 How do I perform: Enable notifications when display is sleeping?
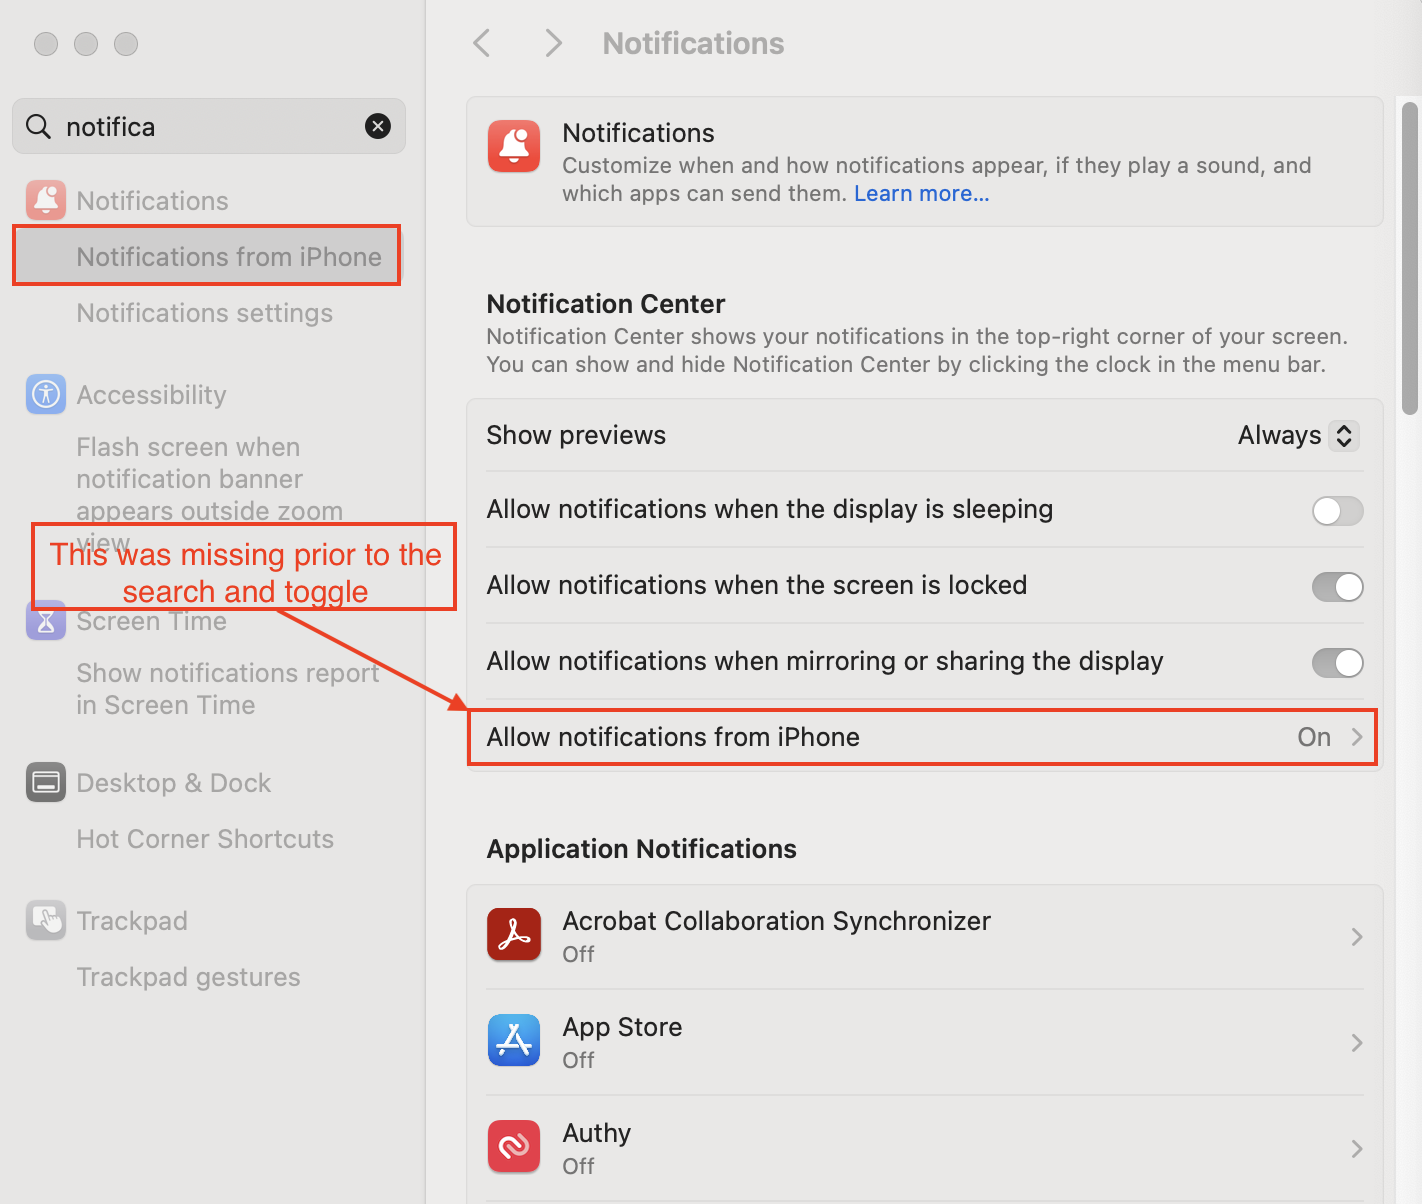tap(1337, 511)
